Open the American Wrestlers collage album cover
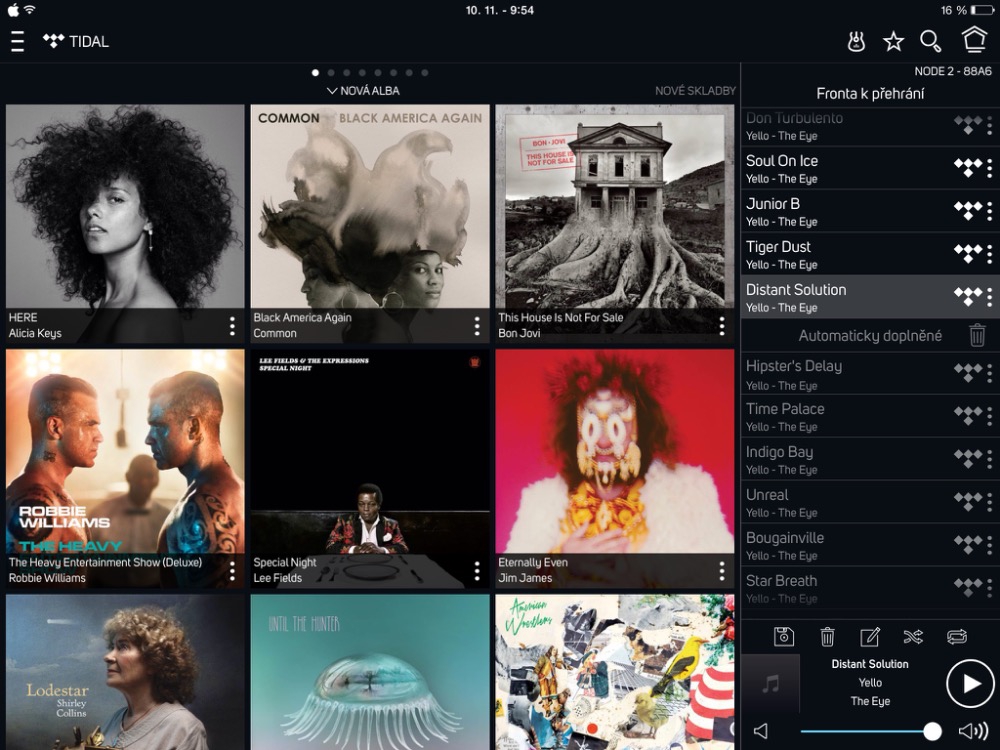Viewport: 1000px width, 750px height. 615,672
